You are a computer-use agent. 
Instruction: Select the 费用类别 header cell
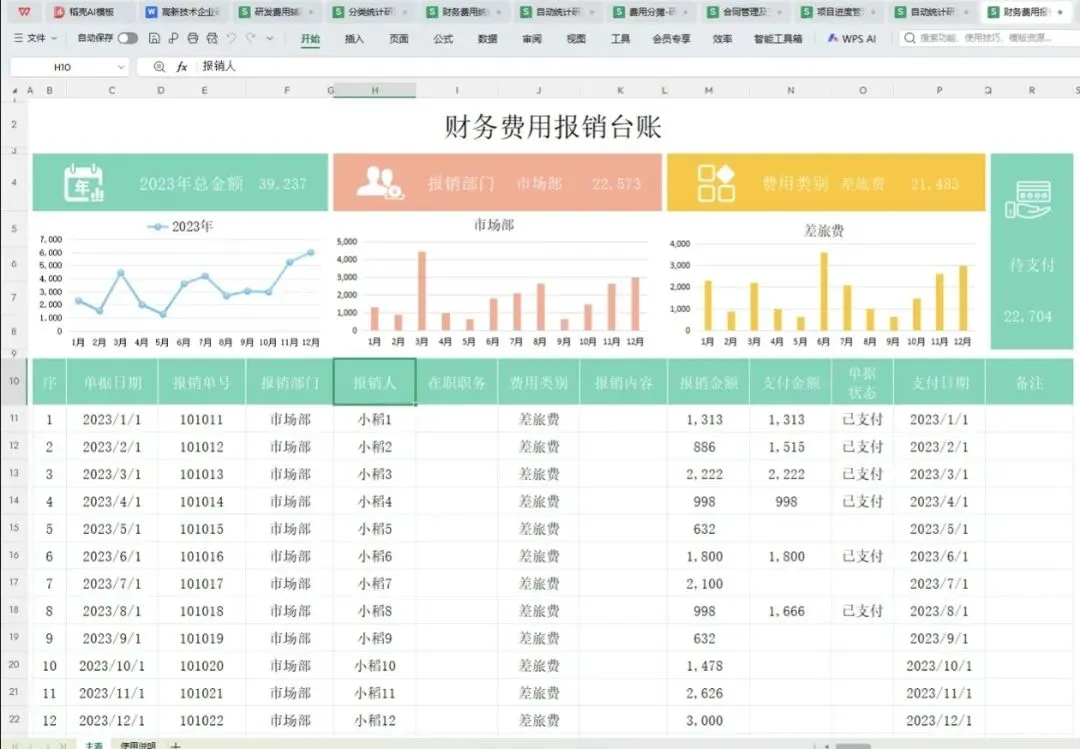[x=539, y=382]
